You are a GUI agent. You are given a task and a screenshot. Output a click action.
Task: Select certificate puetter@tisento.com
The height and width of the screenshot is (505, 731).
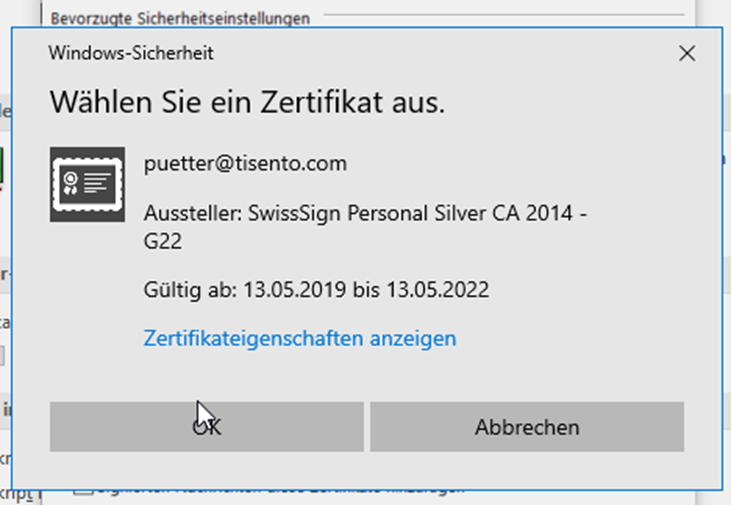click(x=245, y=164)
